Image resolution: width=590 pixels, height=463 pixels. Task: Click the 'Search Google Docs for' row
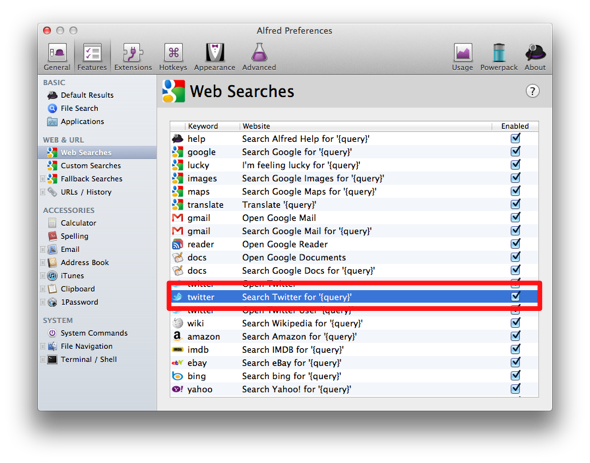point(354,271)
